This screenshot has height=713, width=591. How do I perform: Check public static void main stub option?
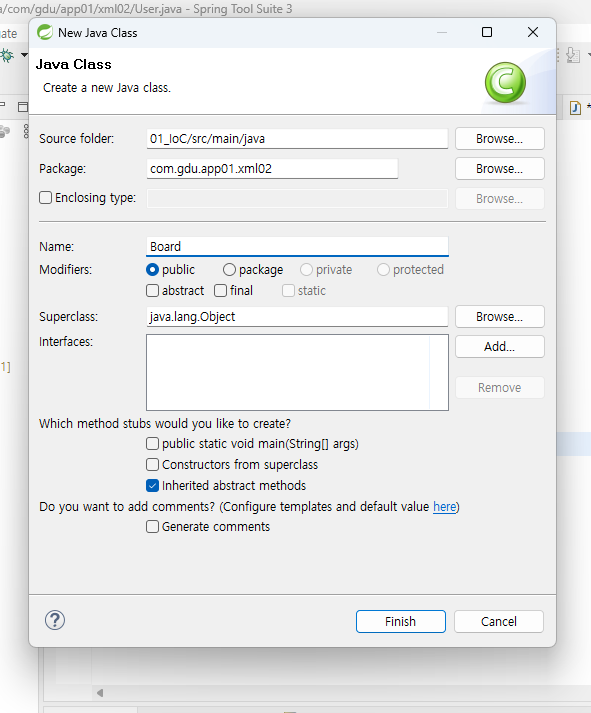(x=152, y=443)
